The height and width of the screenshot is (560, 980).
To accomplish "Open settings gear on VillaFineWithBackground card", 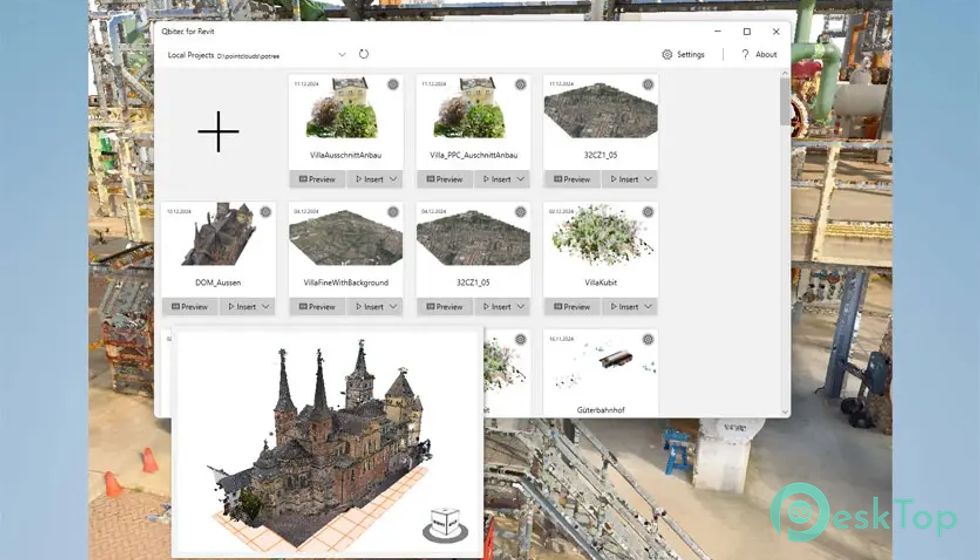I will [393, 212].
